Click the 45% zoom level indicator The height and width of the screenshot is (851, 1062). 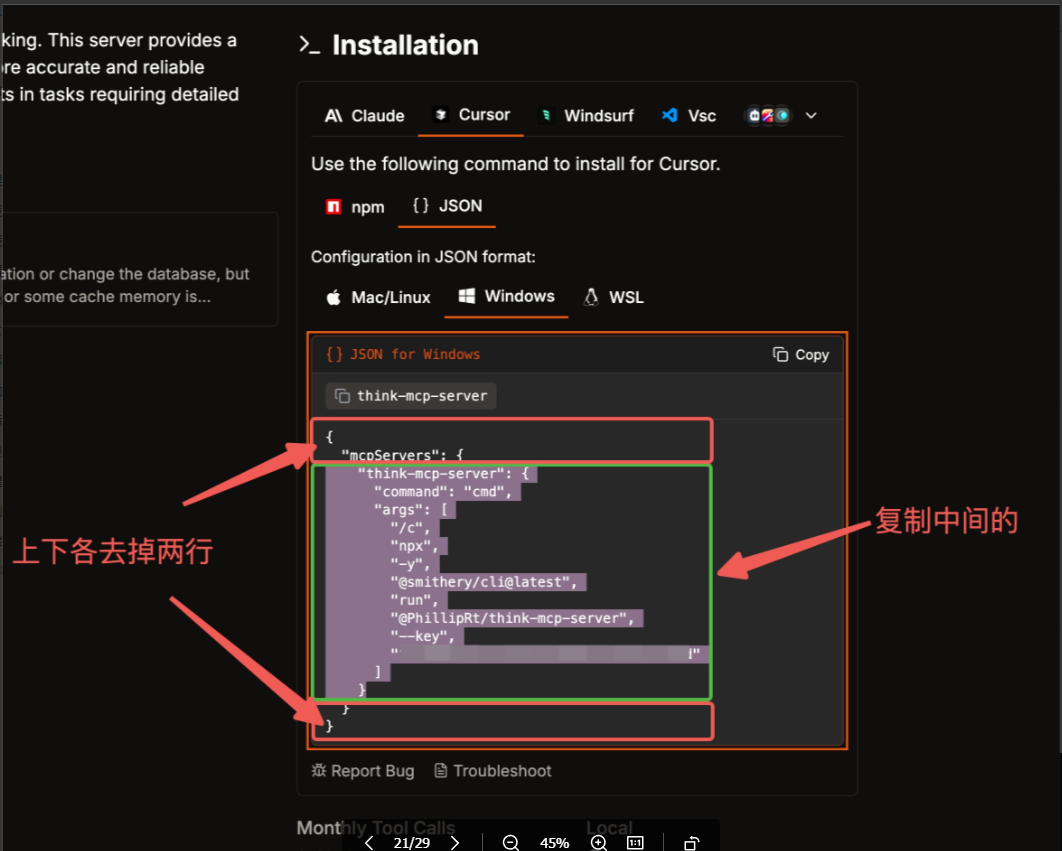(x=554, y=843)
